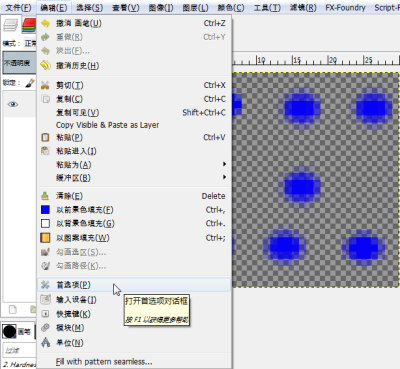Open the 模式 mode dropdown
This screenshot has height=369, width=400.
(30, 43)
